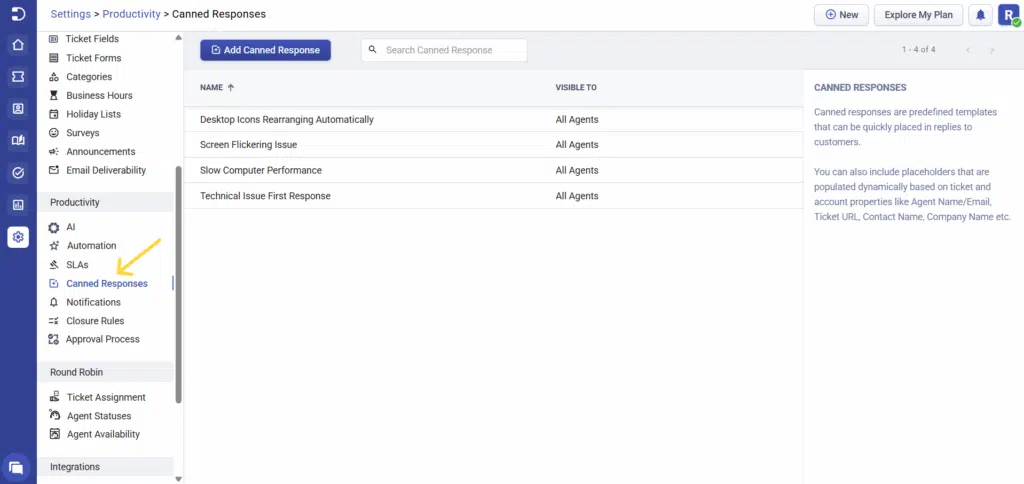
Task: Open the reports chart icon in rail
Action: pos(18,205)
